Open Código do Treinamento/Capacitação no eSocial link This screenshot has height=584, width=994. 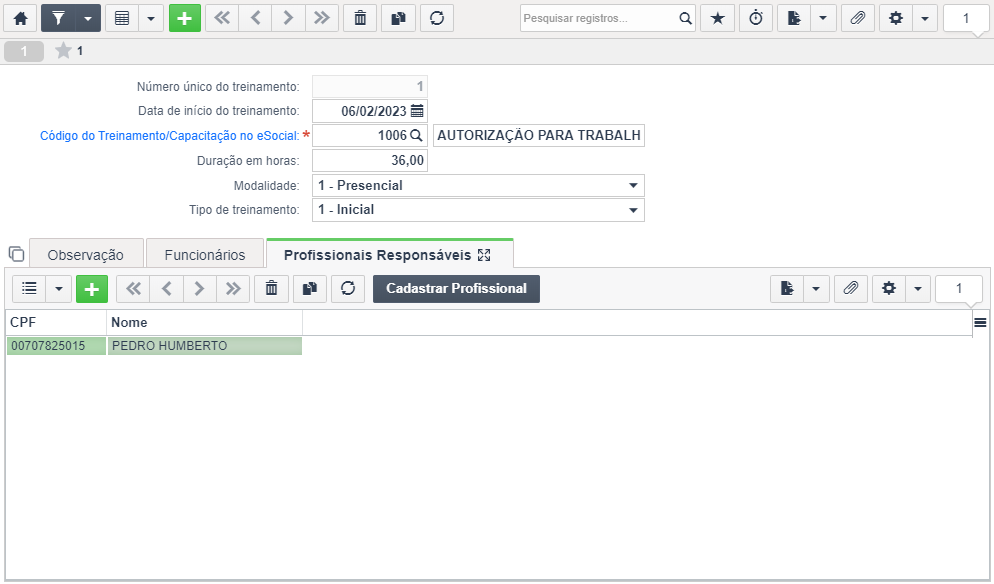point(169,136)
